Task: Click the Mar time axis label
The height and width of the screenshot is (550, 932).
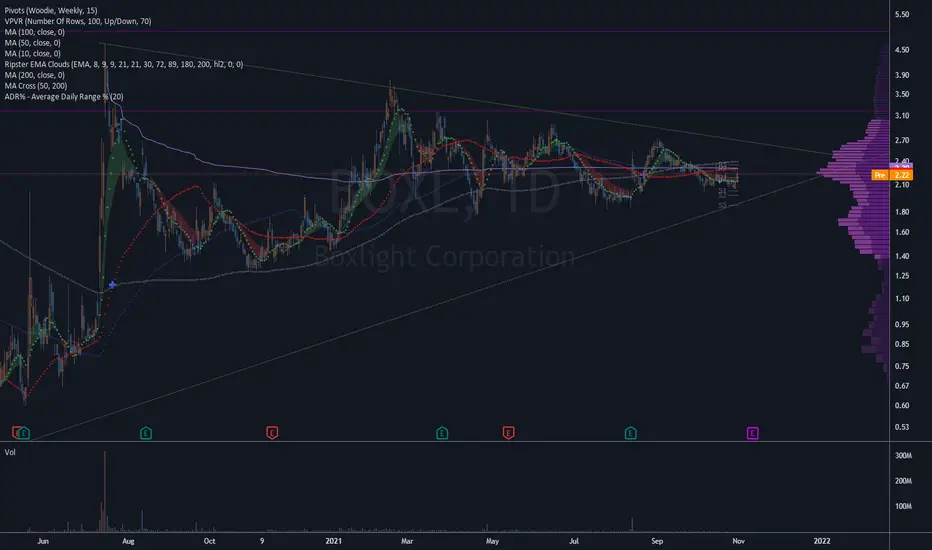Action: pos(407,541)
